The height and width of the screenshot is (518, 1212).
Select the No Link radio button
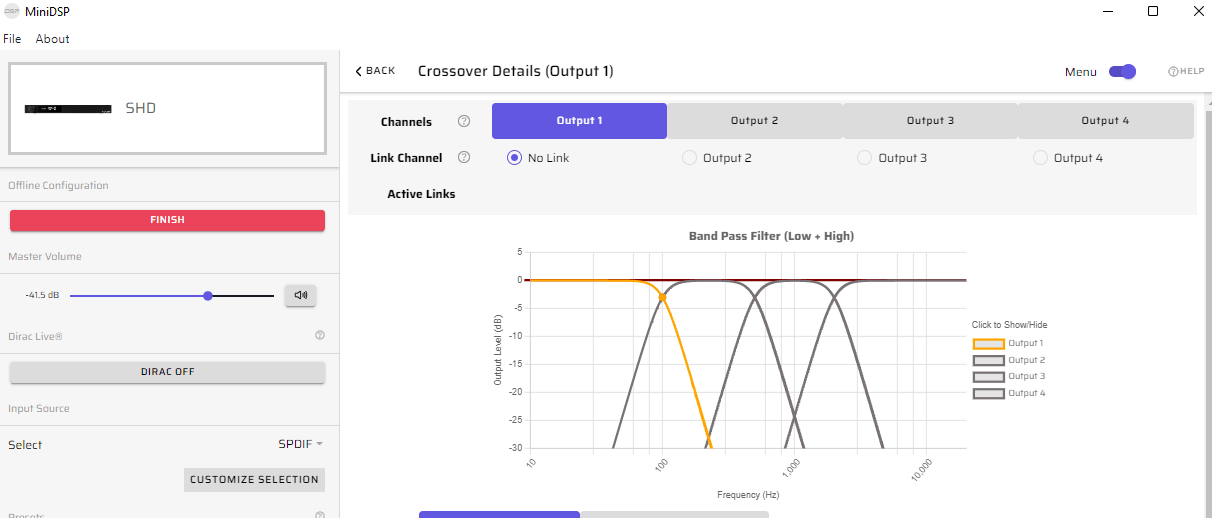coord(515,158)
